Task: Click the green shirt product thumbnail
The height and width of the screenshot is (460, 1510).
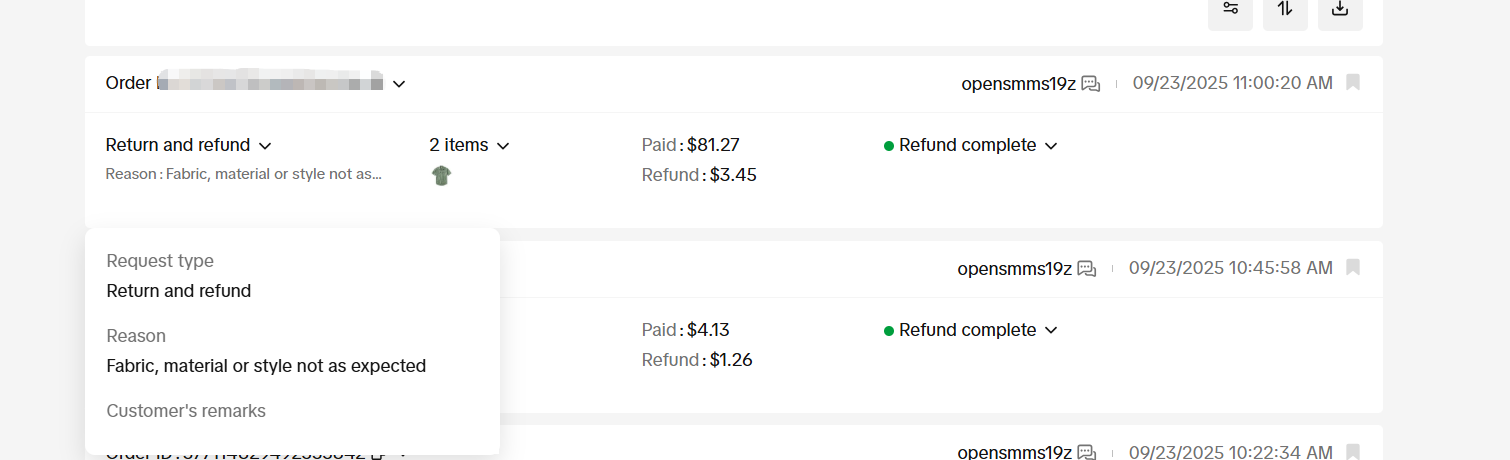Action: (441, 176)
